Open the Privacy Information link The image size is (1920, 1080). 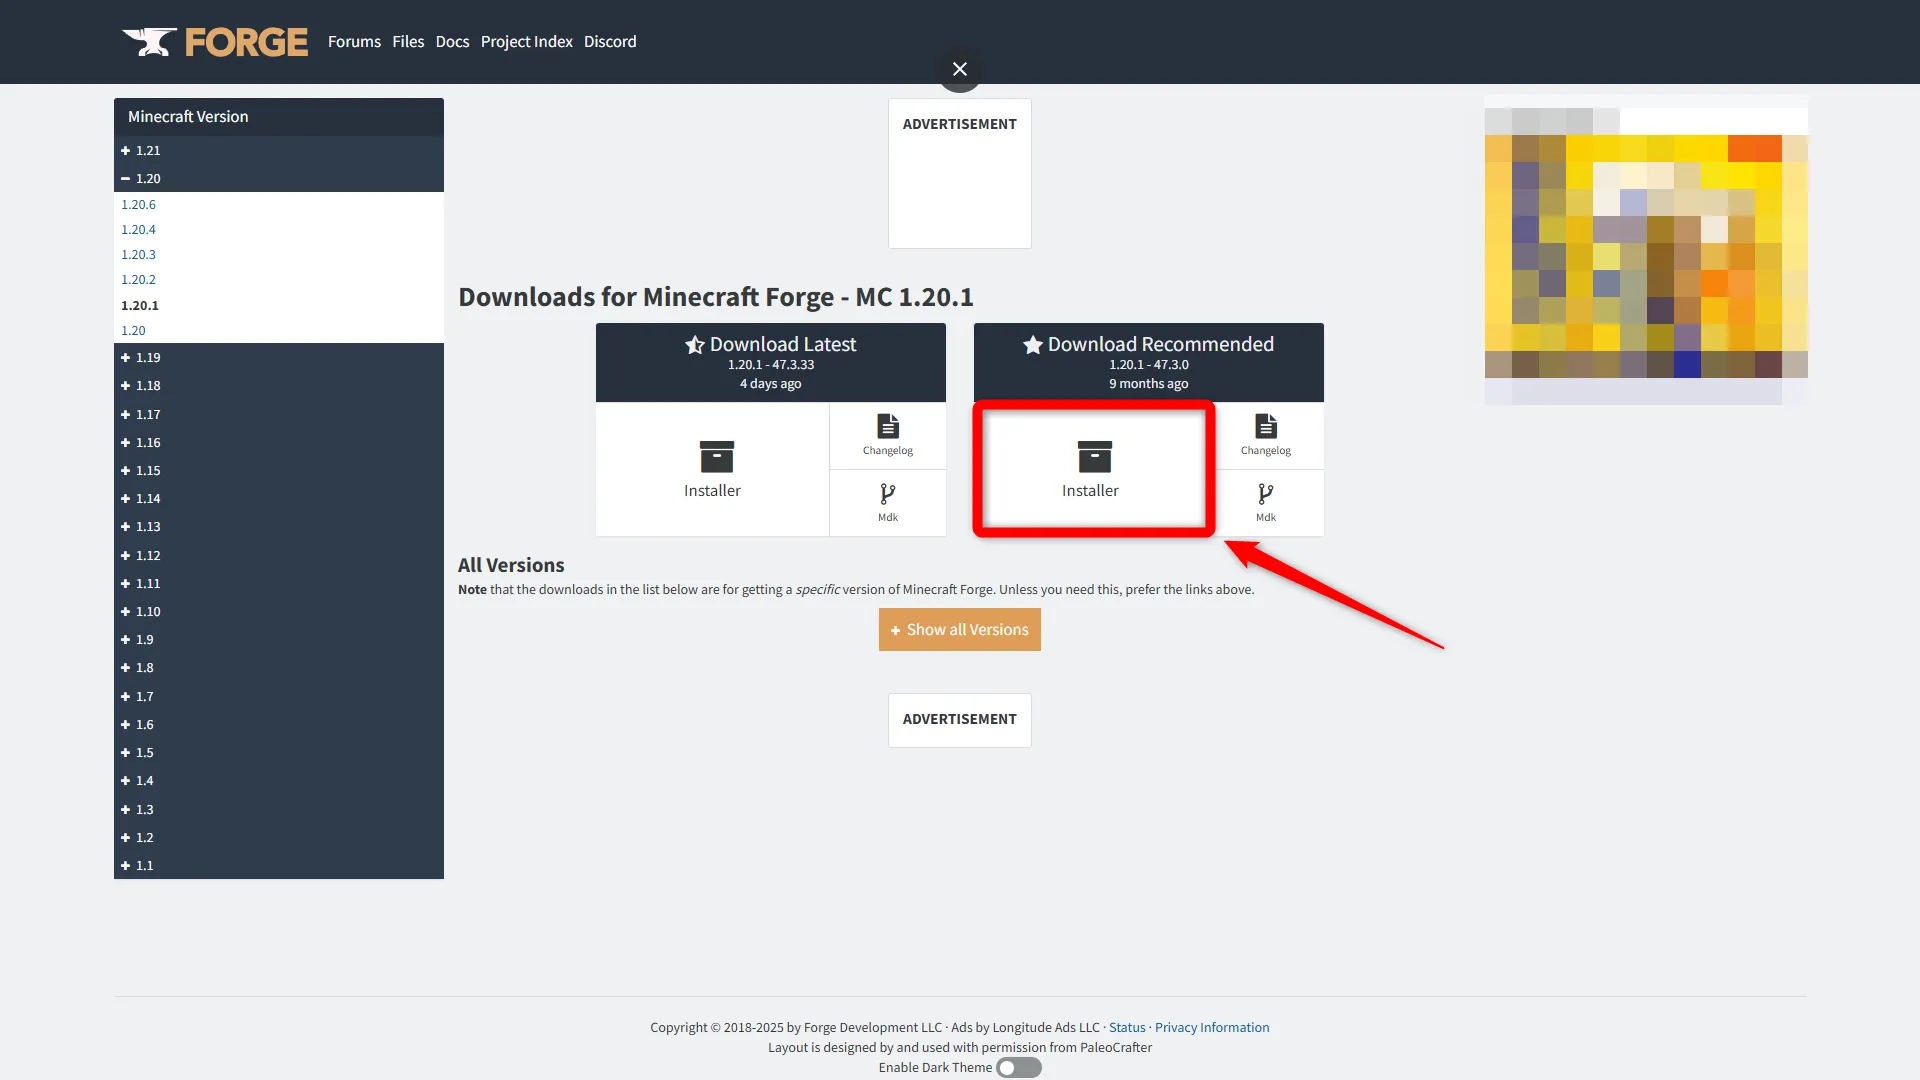click(1212, 1027)
